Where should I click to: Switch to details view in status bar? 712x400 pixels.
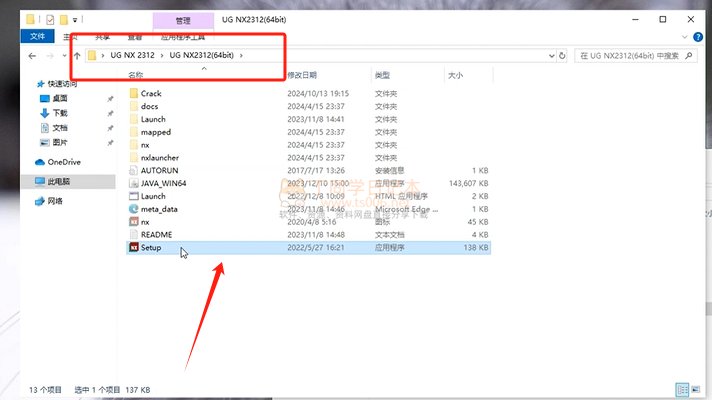[682, 389]
